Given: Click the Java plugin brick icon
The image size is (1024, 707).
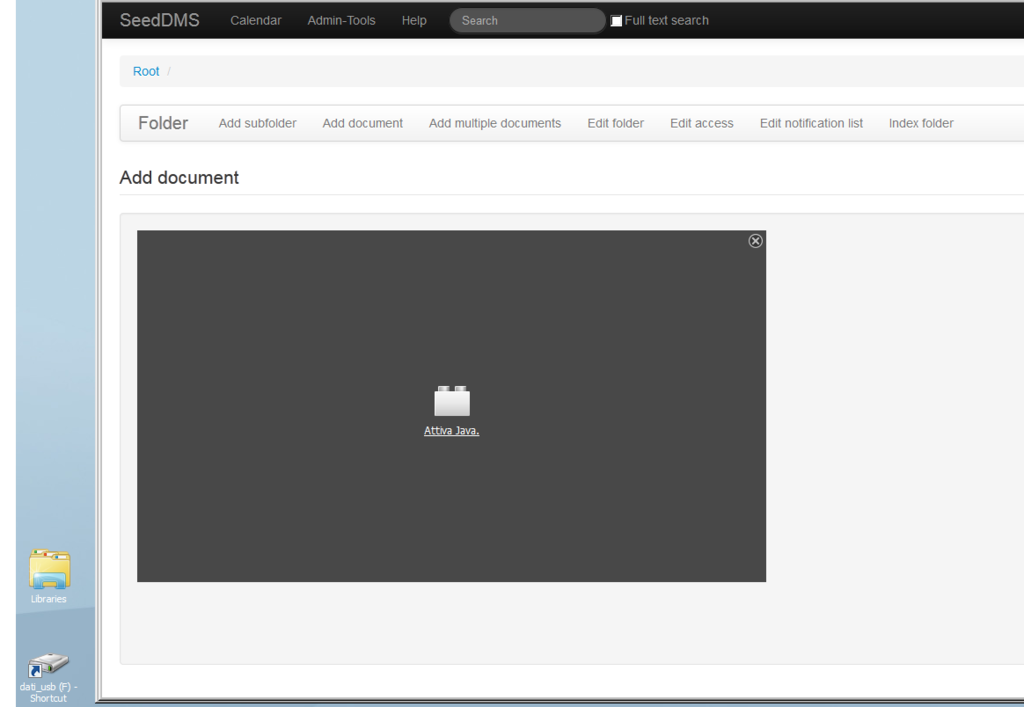Looking at the screenshot, I should tap(452, 401).
